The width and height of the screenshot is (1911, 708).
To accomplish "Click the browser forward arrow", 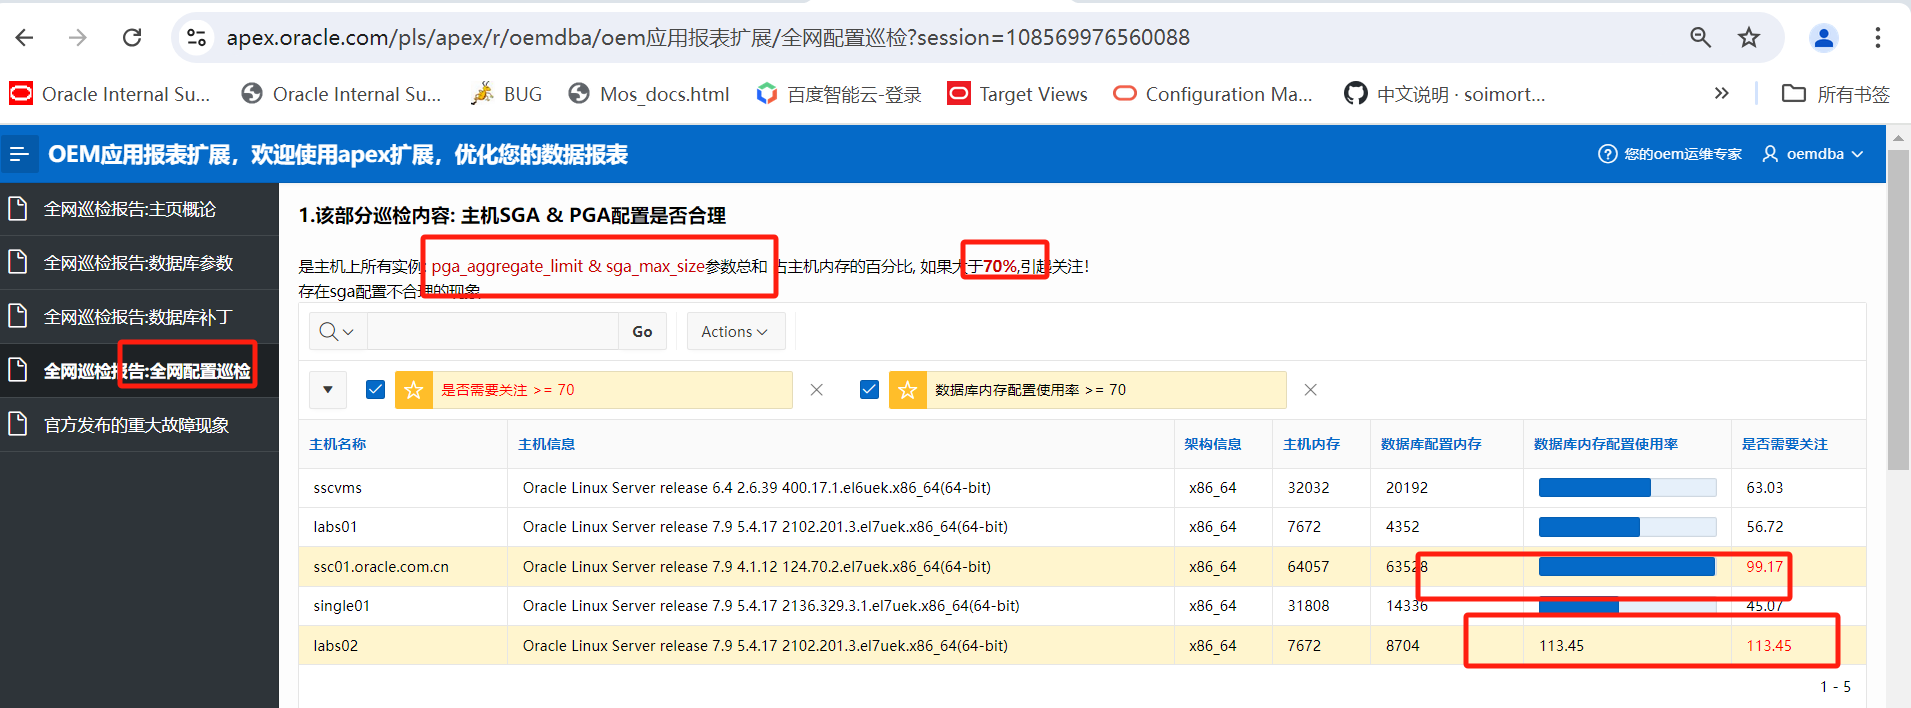I will (78, 38).
